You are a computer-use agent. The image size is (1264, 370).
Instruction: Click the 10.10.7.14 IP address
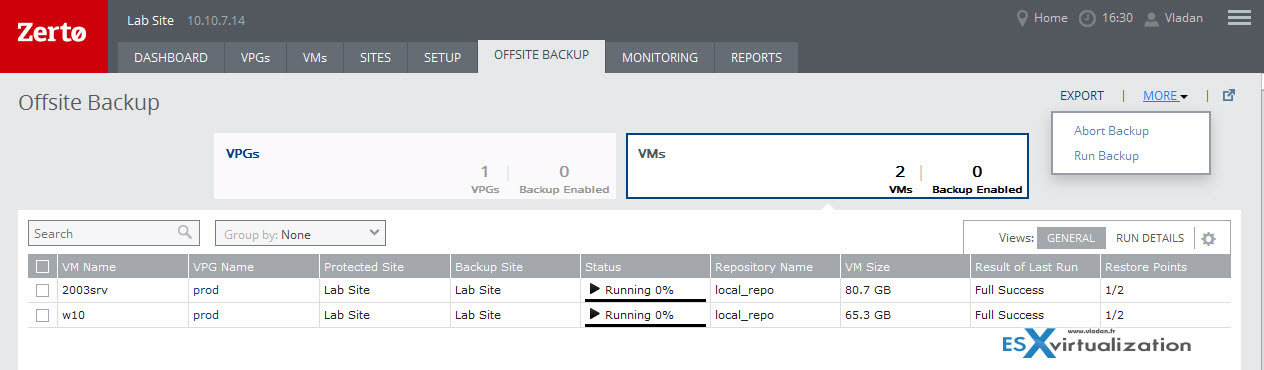pos(217,20)
